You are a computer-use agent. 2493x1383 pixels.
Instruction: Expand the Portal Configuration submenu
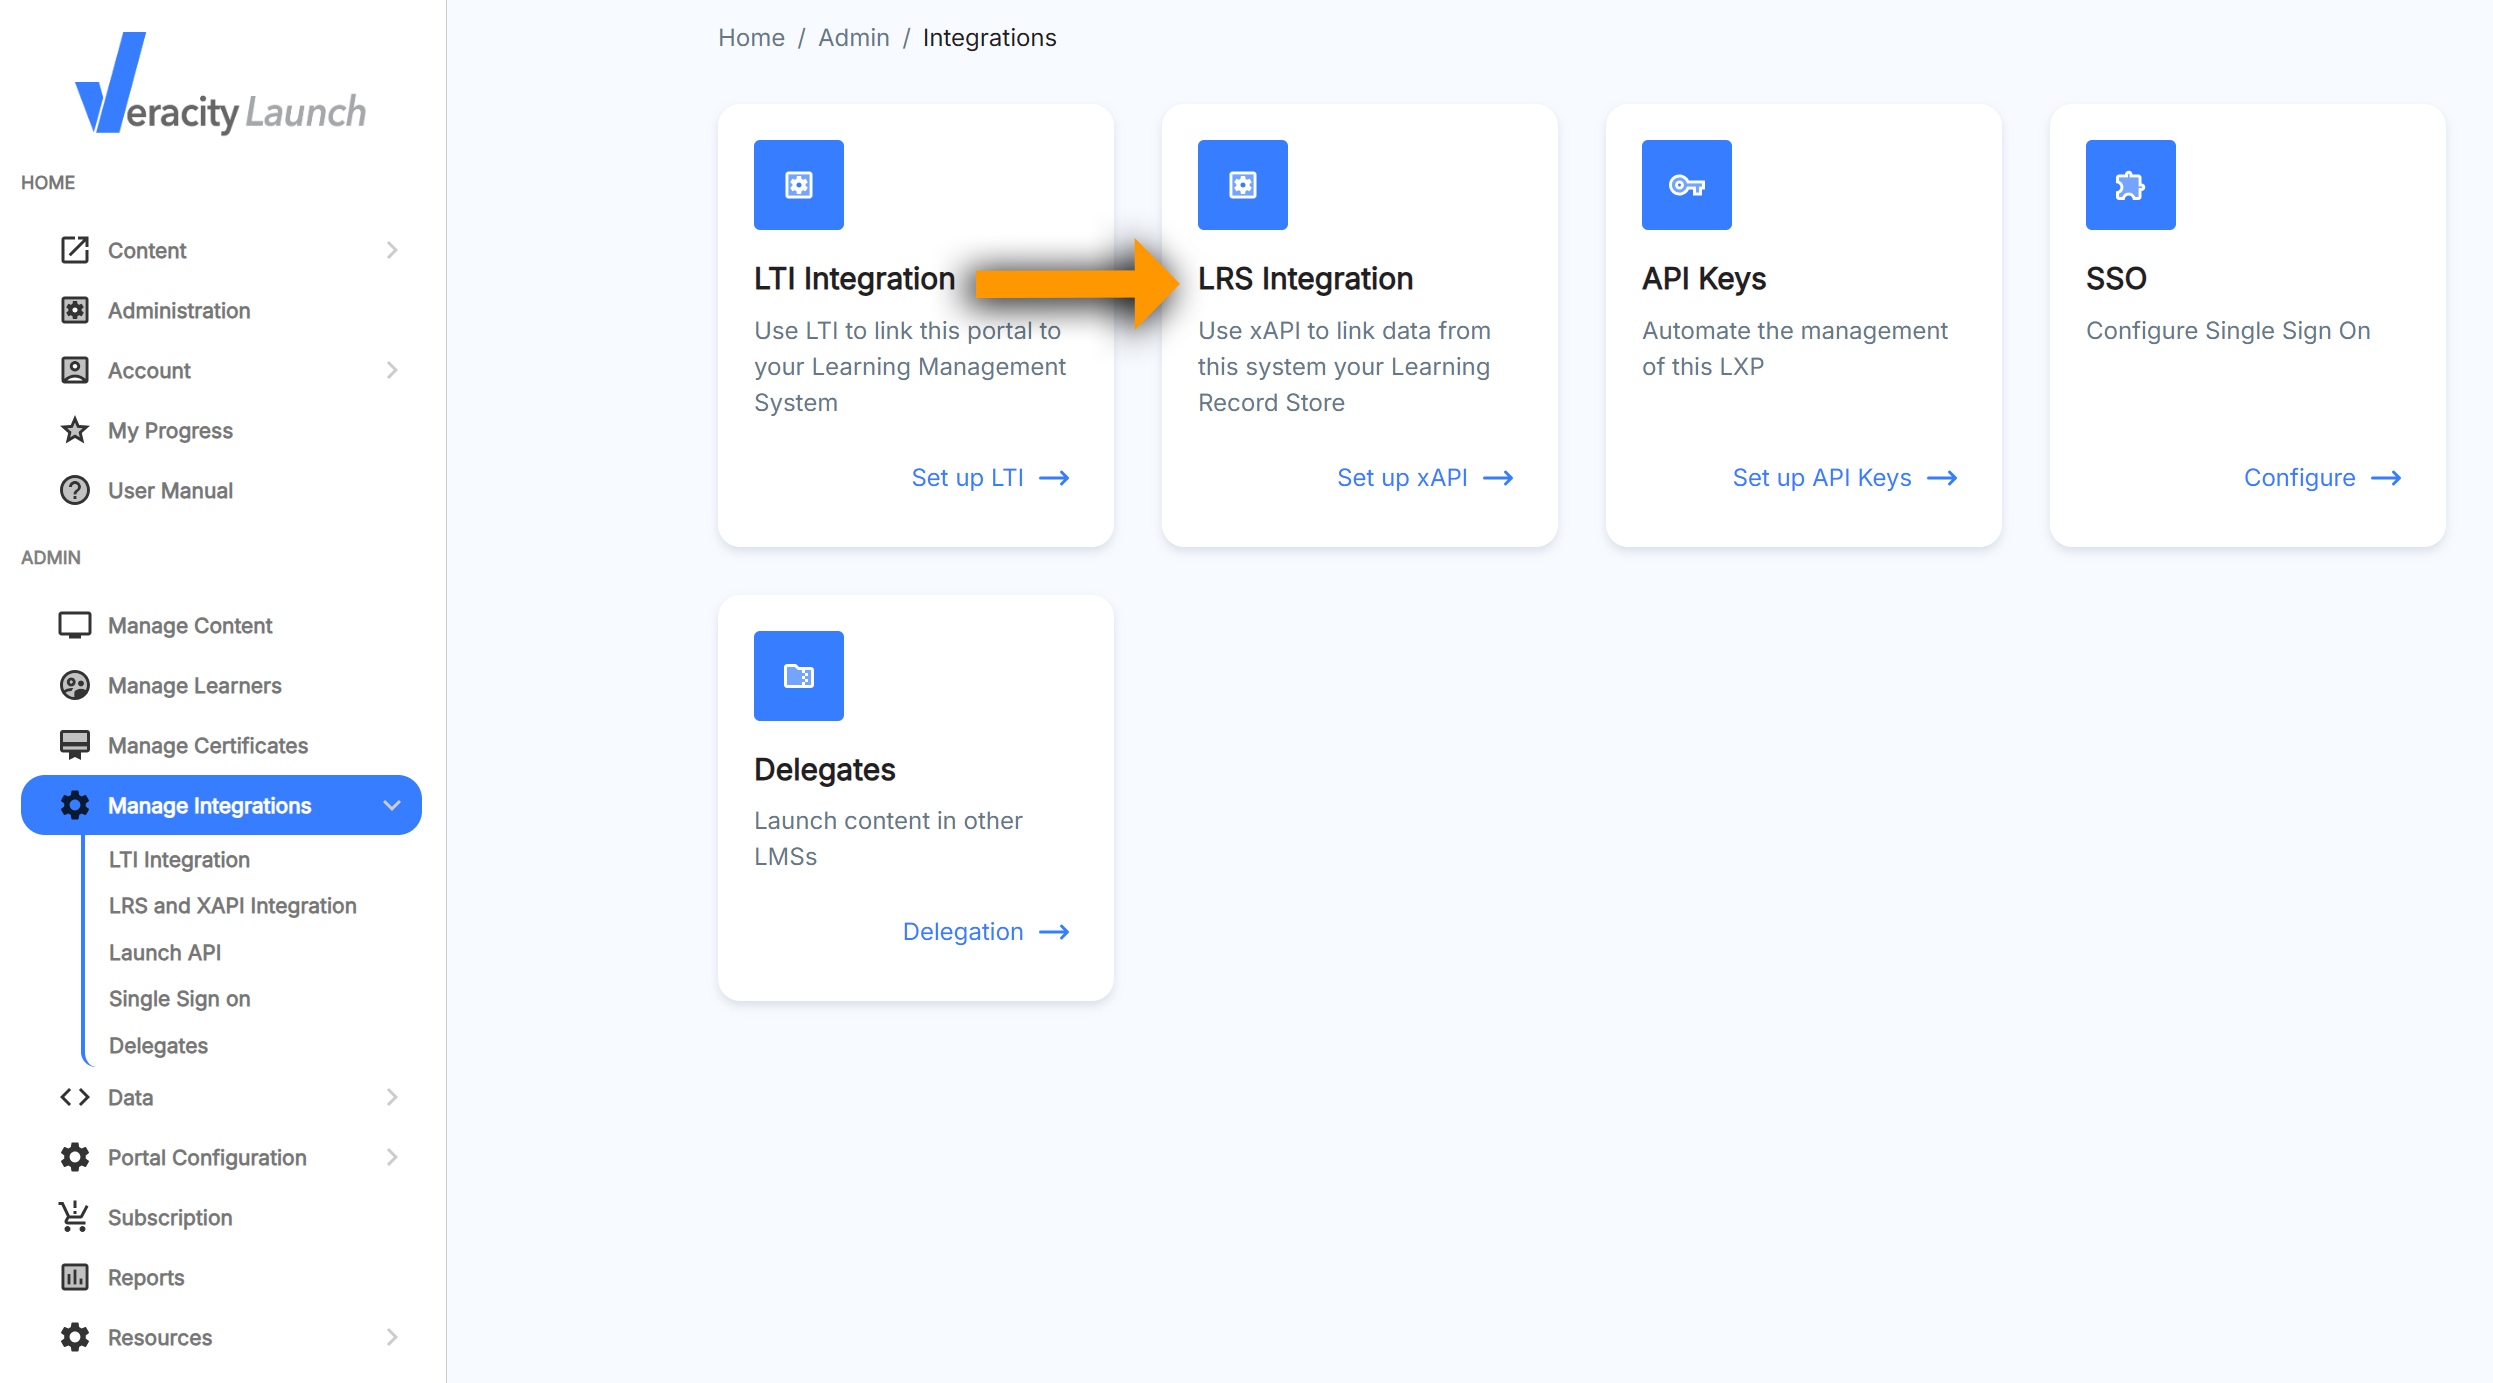[x=392, y=1157]
